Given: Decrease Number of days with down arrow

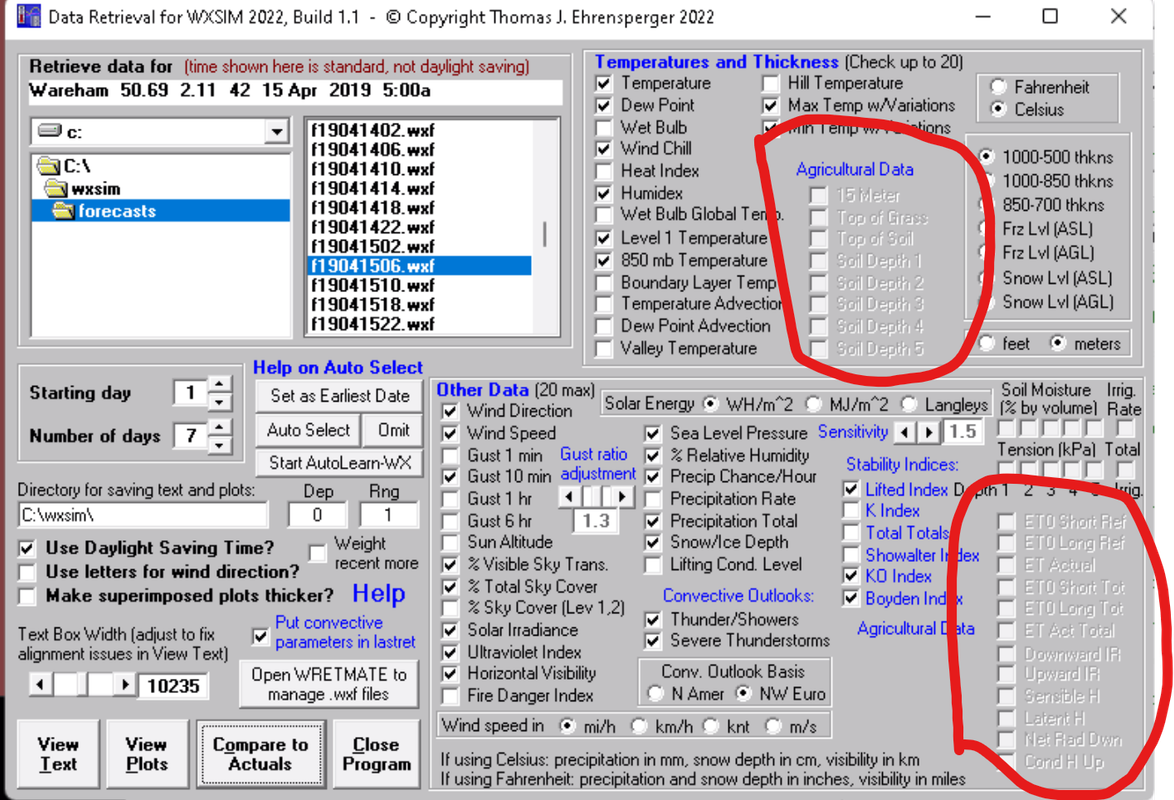Looking at the screenshot, I should 219,444.
